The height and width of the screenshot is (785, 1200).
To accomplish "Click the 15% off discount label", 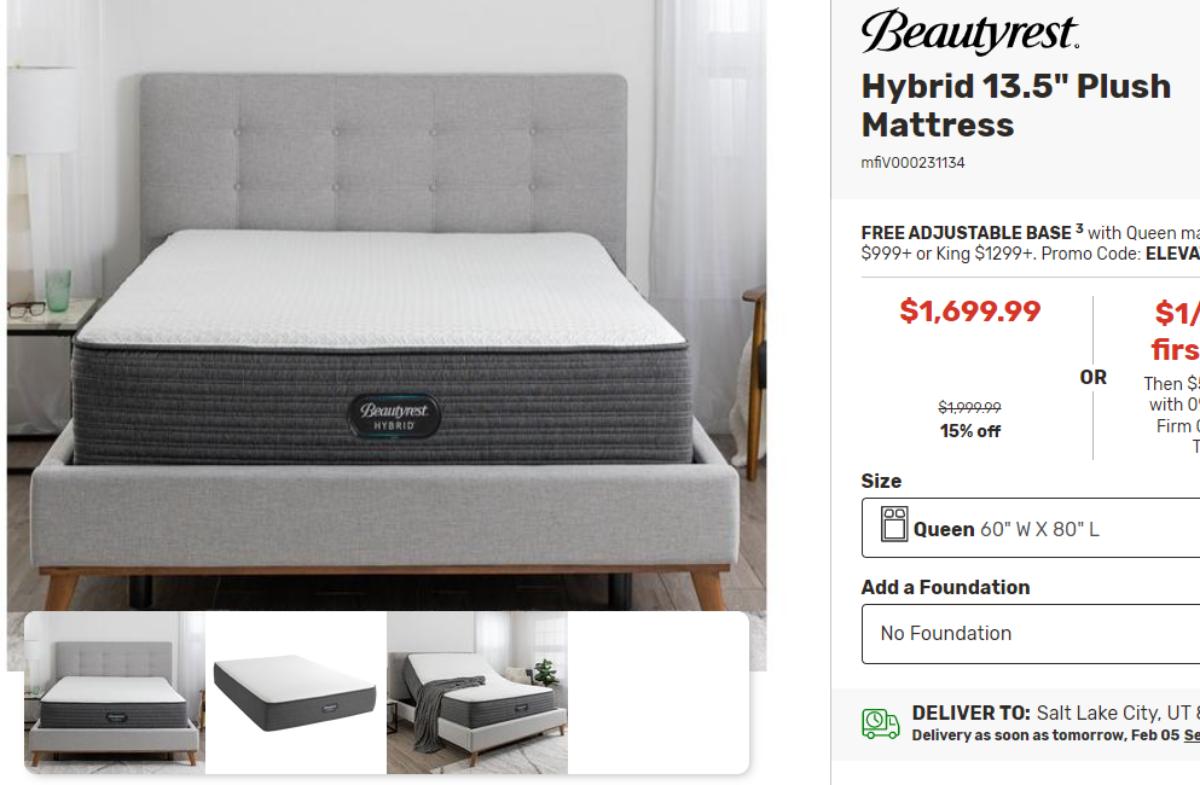I will (x=970, y=432).
